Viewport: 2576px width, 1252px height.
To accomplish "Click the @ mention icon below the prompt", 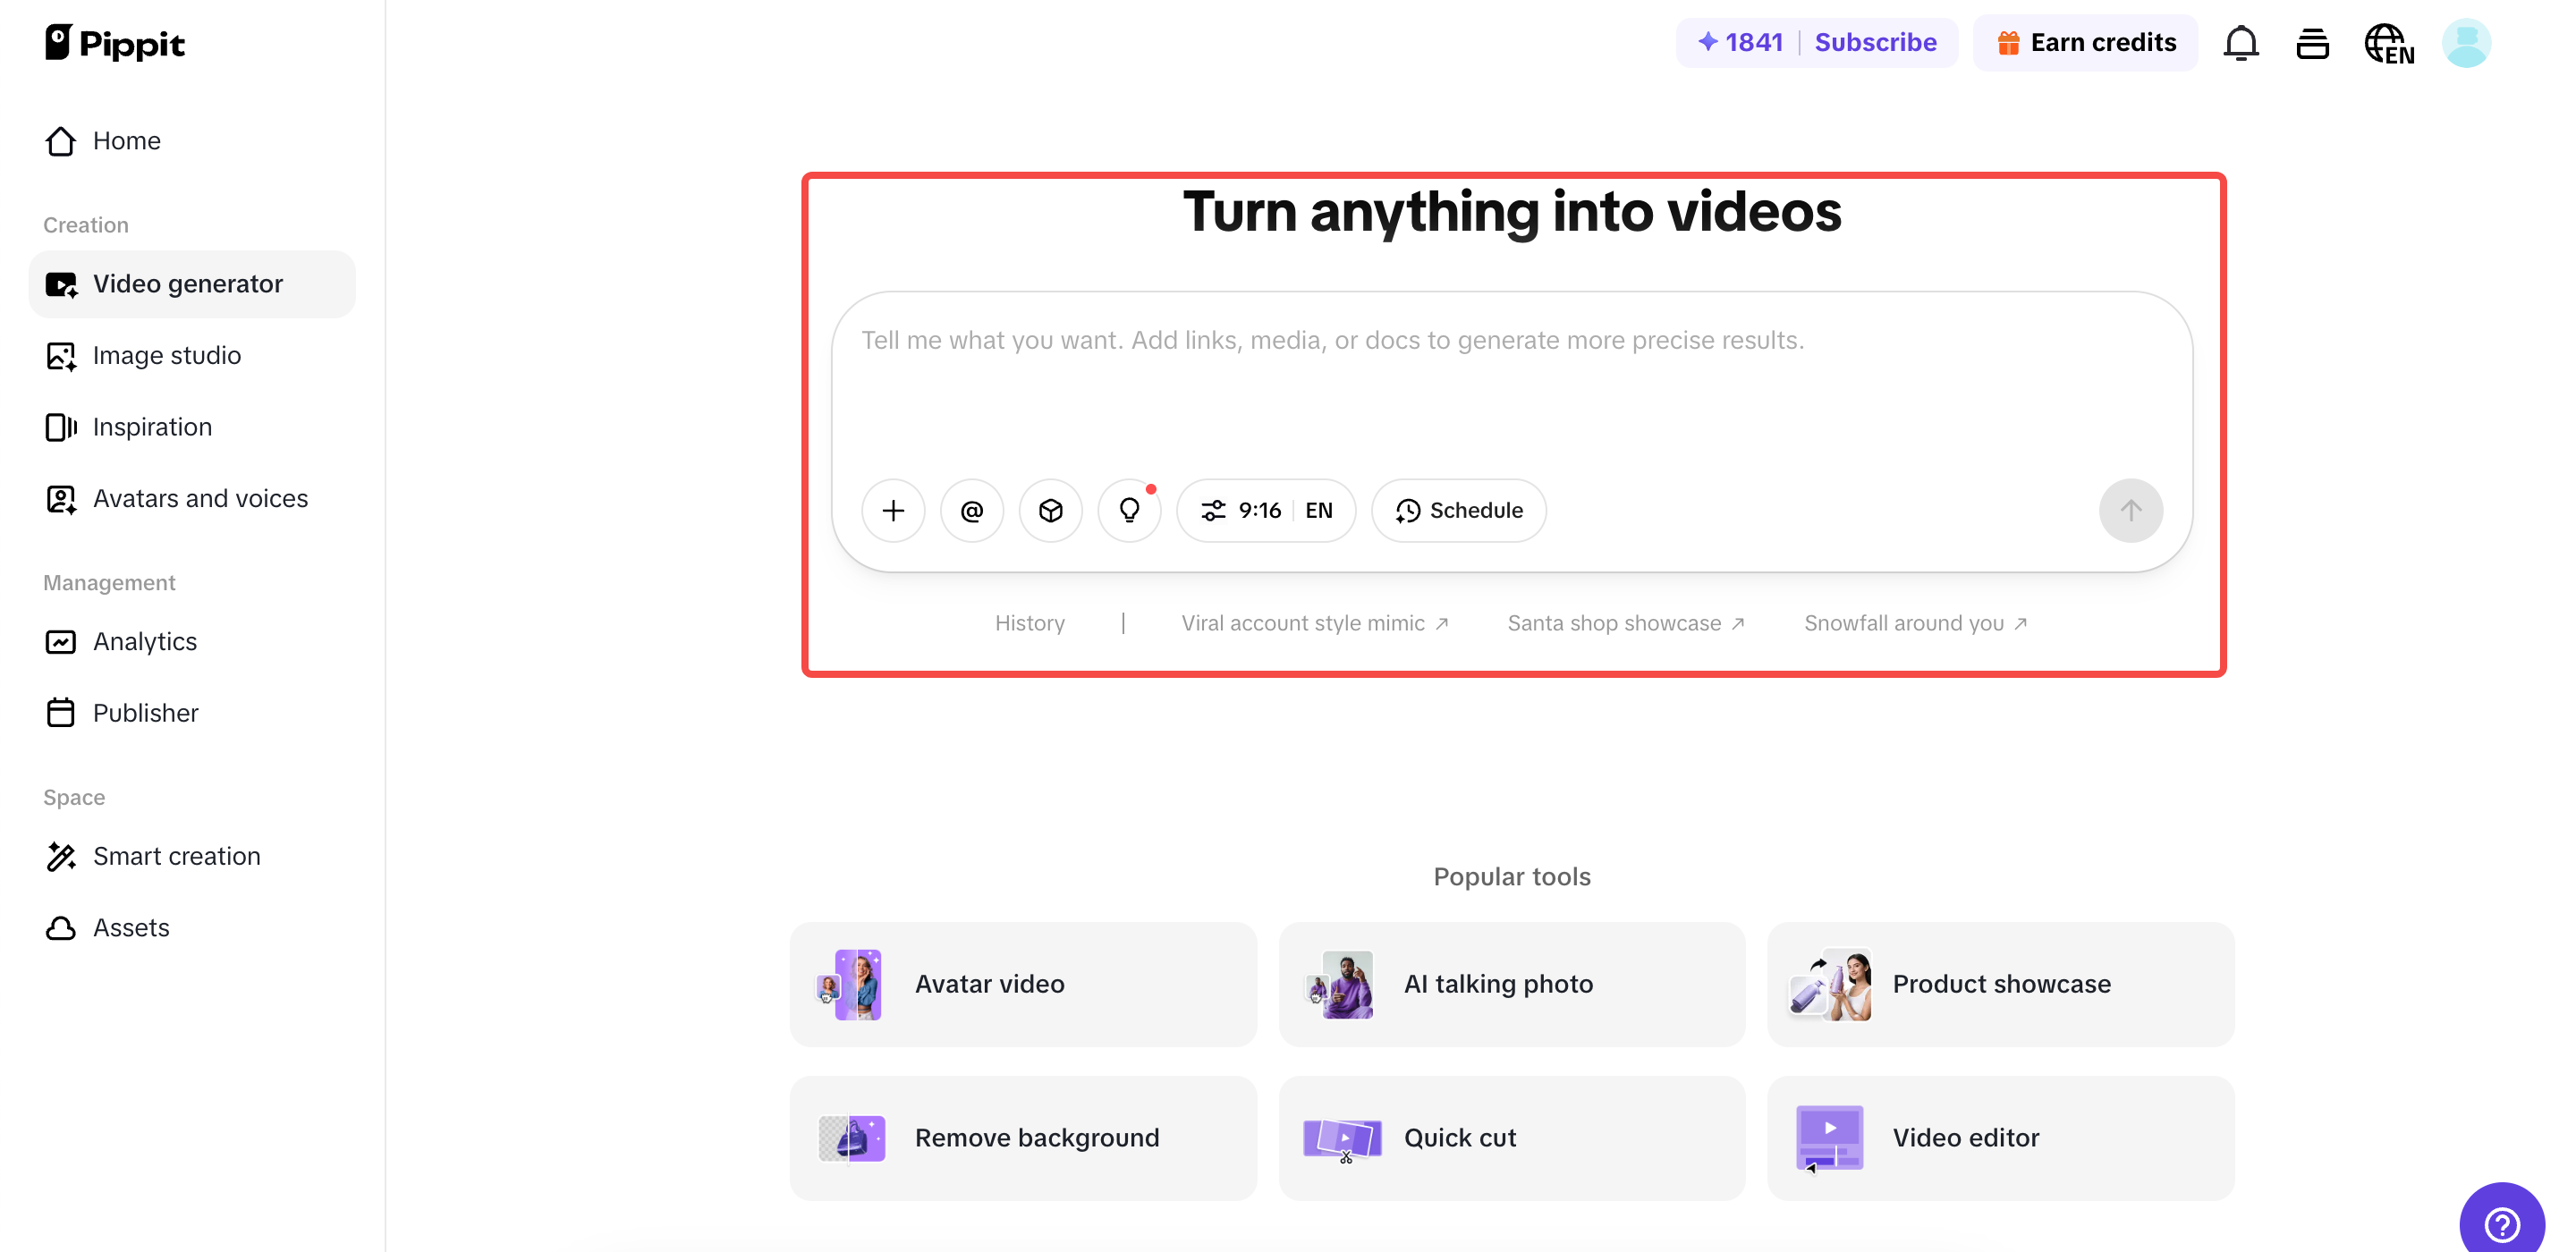I will click(x=971, y=510).
